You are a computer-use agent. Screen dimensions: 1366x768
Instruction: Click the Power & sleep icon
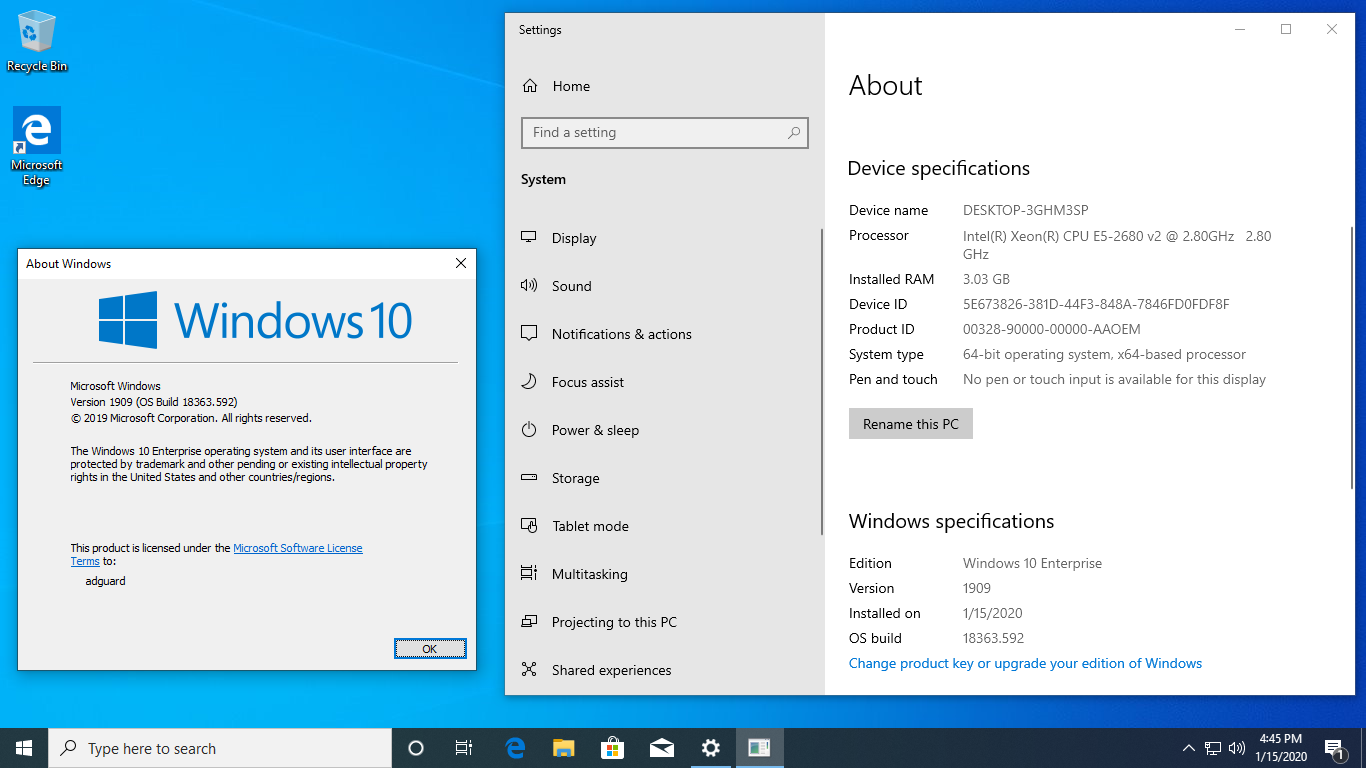(x=529, y=430)
